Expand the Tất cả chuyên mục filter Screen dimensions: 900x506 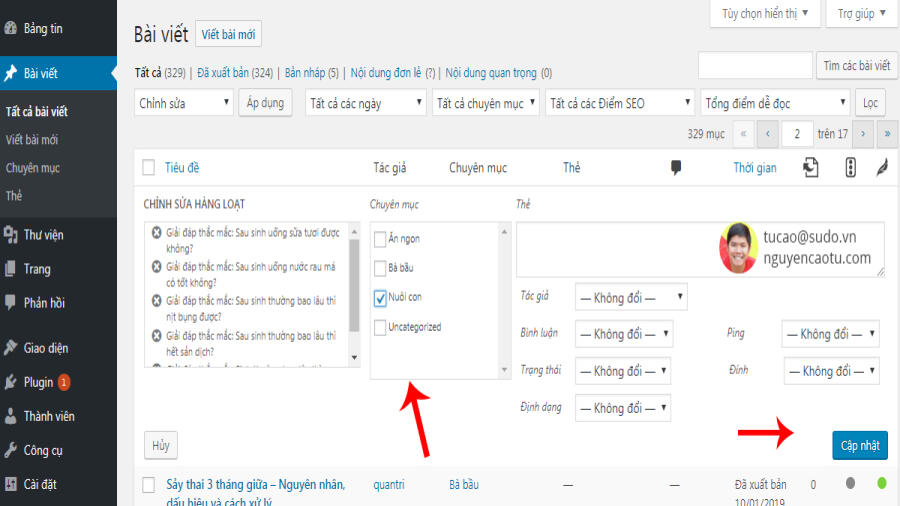[486, 103]
